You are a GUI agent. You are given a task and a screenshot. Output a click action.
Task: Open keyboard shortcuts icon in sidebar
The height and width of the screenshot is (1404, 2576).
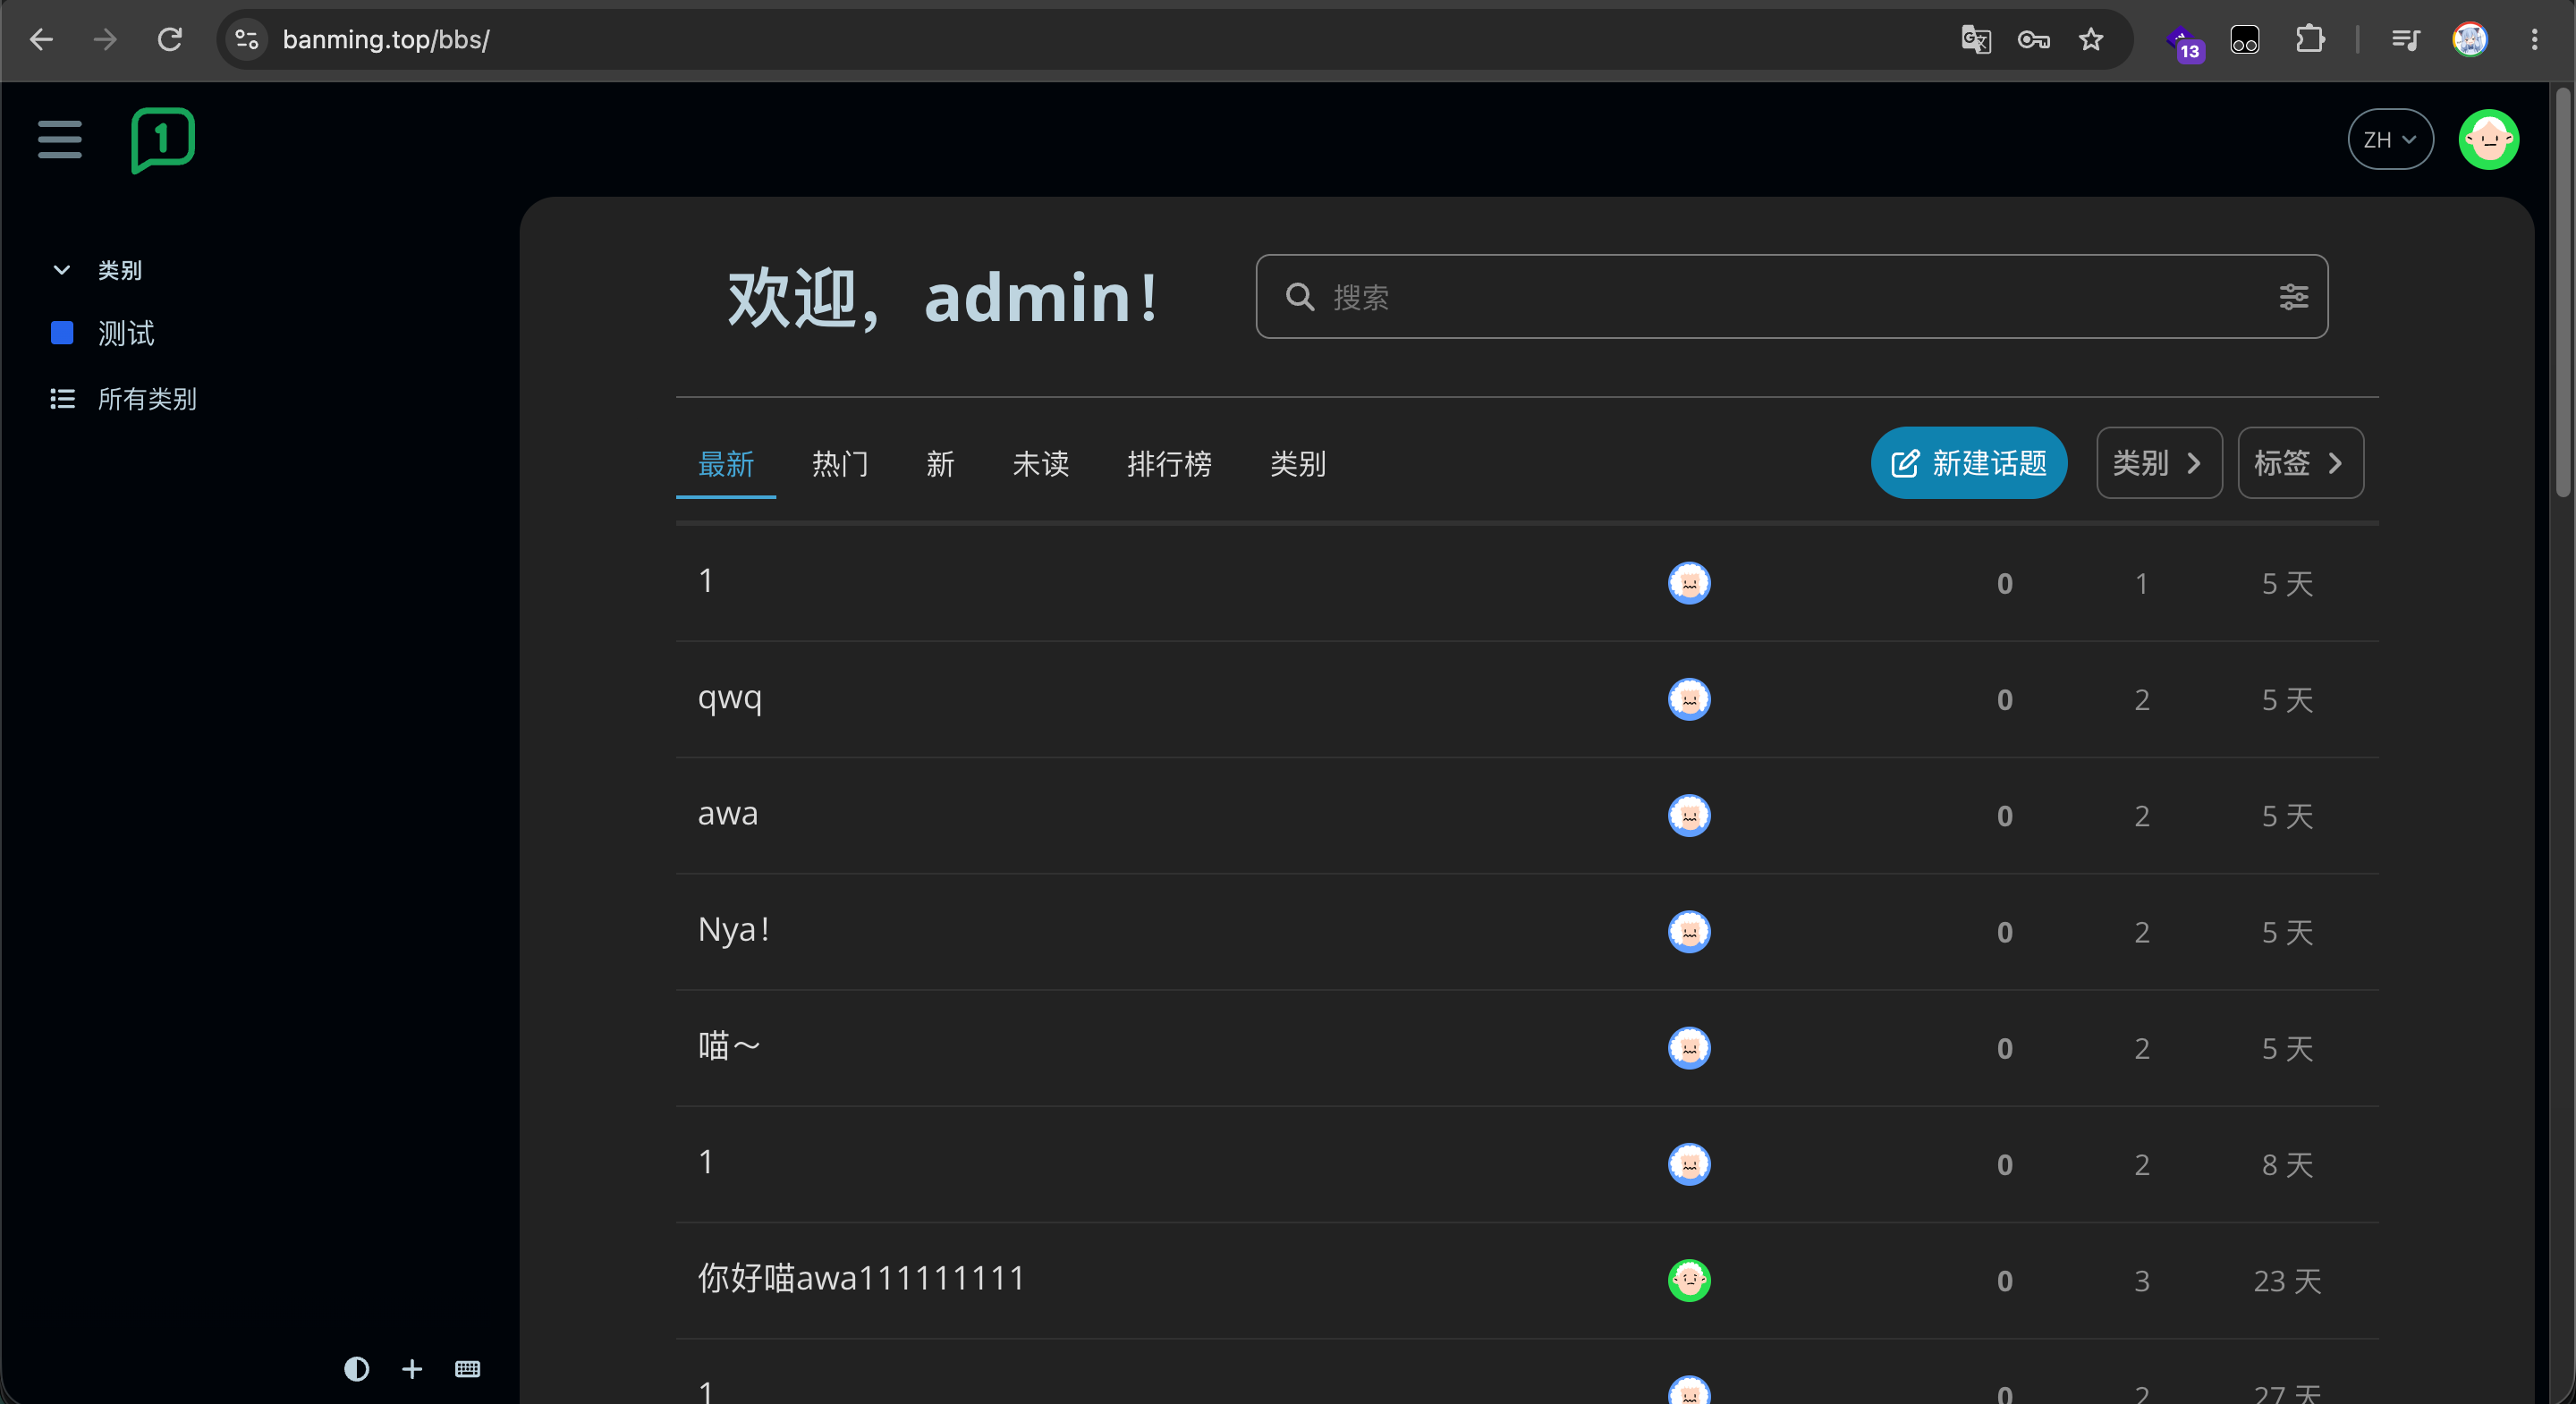point(467,1368)
